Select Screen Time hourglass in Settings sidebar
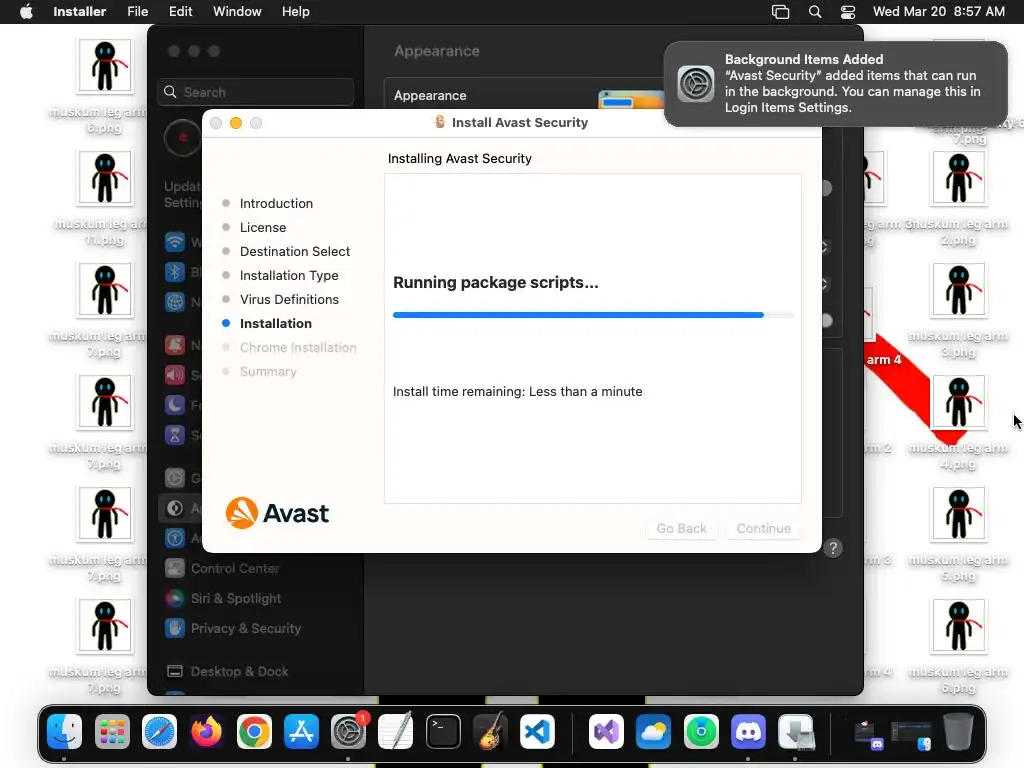The height and width of the screenshot is (768, 1024). pos(174,435)
